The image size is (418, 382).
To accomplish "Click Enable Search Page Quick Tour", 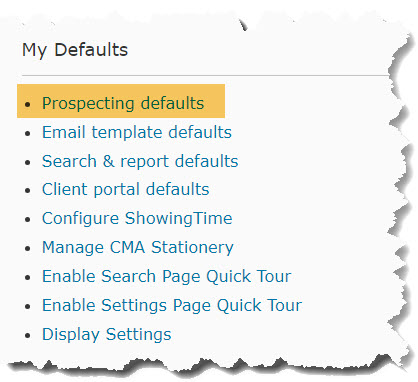I will tap(167, 276).
